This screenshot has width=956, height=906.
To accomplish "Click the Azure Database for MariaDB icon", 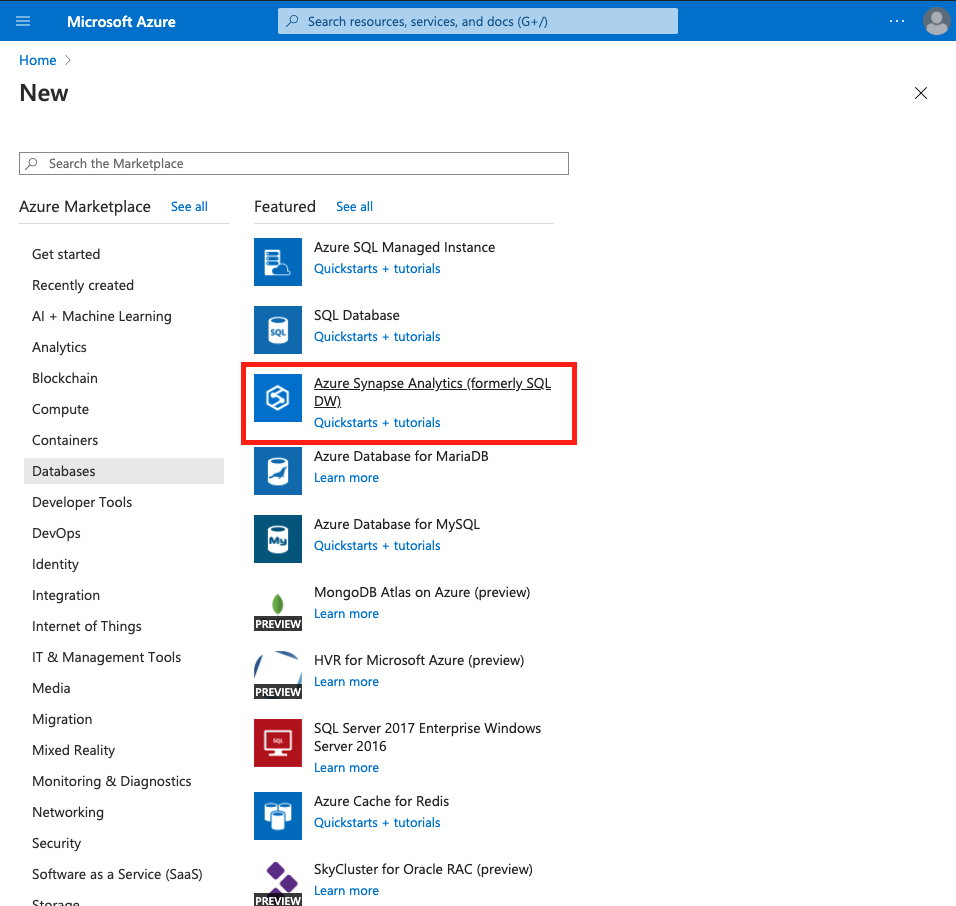I will tap(277, 471).
